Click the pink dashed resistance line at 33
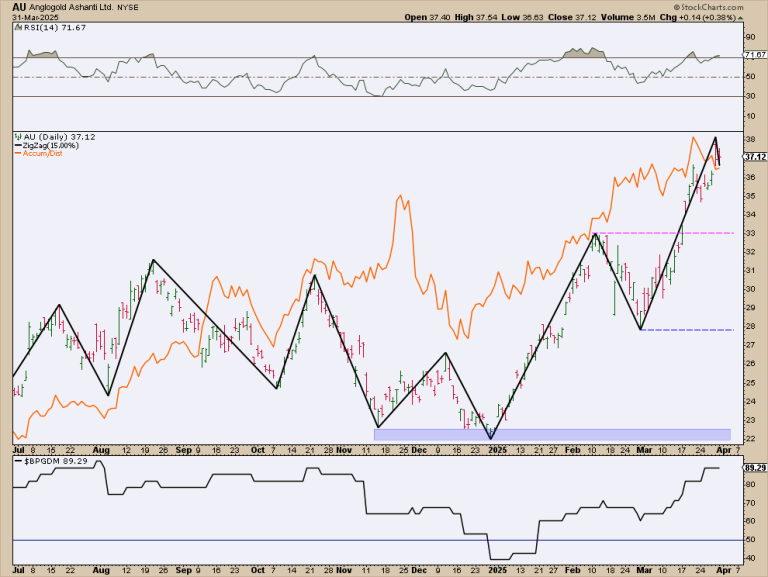This screenshot has height=577, width=768. [x=664, y=233]
